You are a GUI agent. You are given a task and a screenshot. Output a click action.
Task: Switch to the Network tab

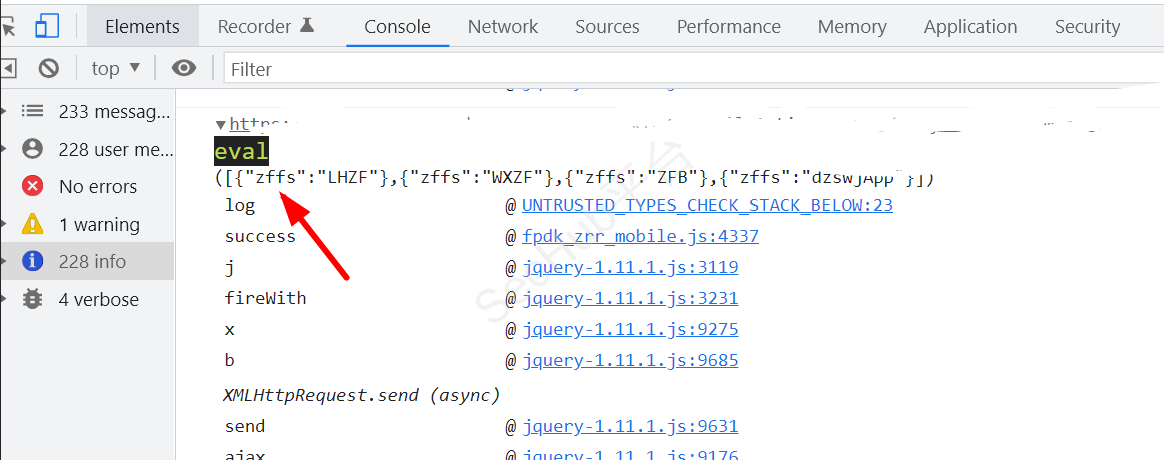click(502, 26)
